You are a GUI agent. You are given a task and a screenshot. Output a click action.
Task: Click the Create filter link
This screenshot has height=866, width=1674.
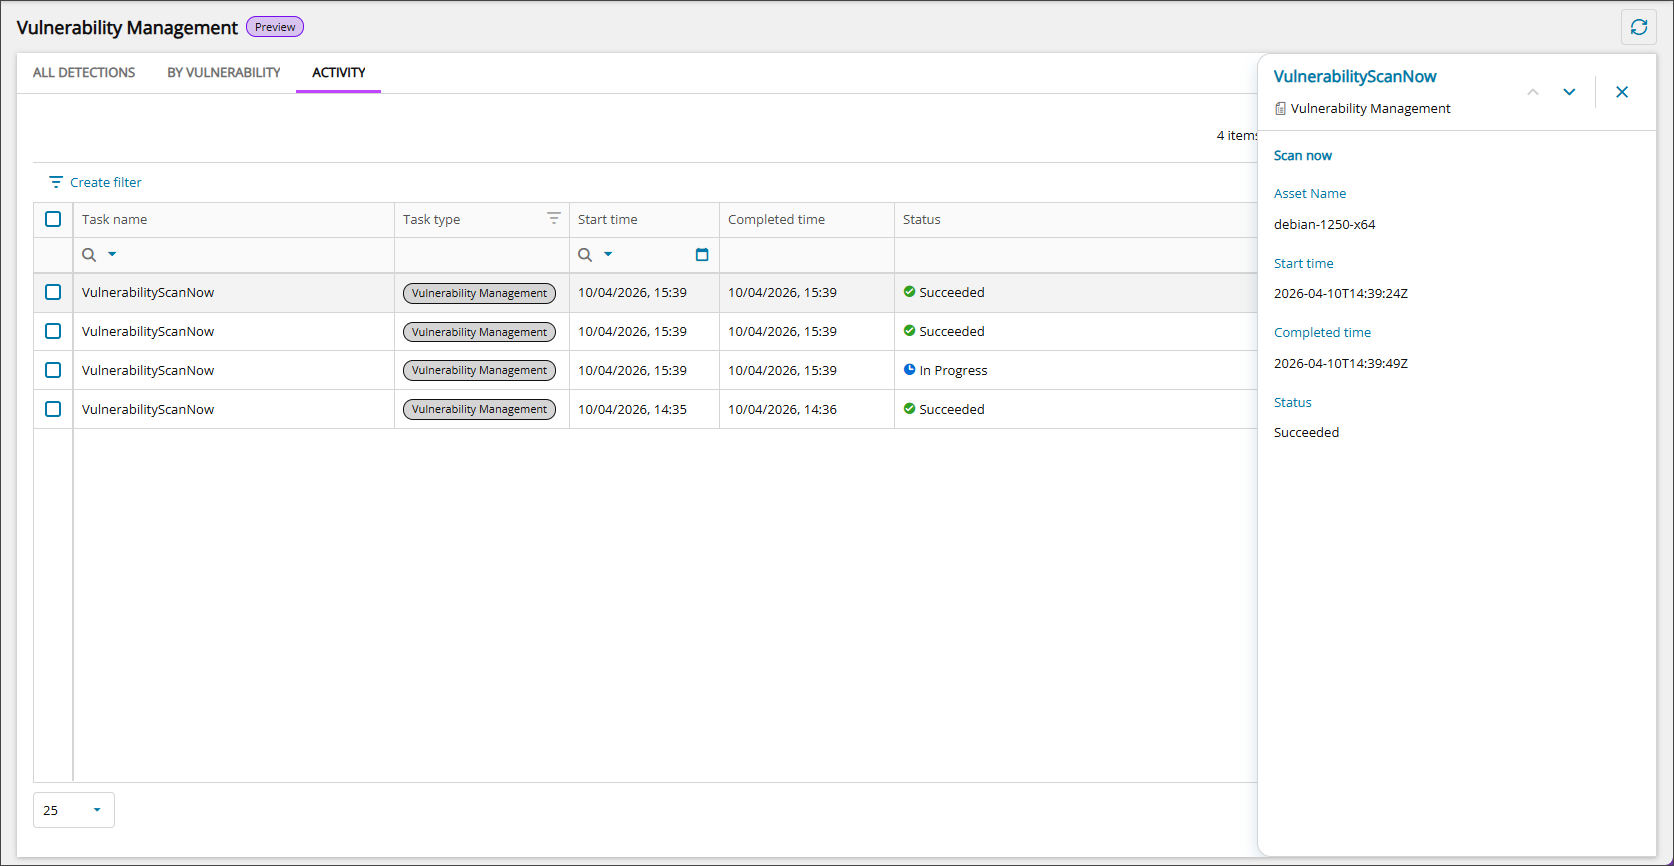[106, 182]
